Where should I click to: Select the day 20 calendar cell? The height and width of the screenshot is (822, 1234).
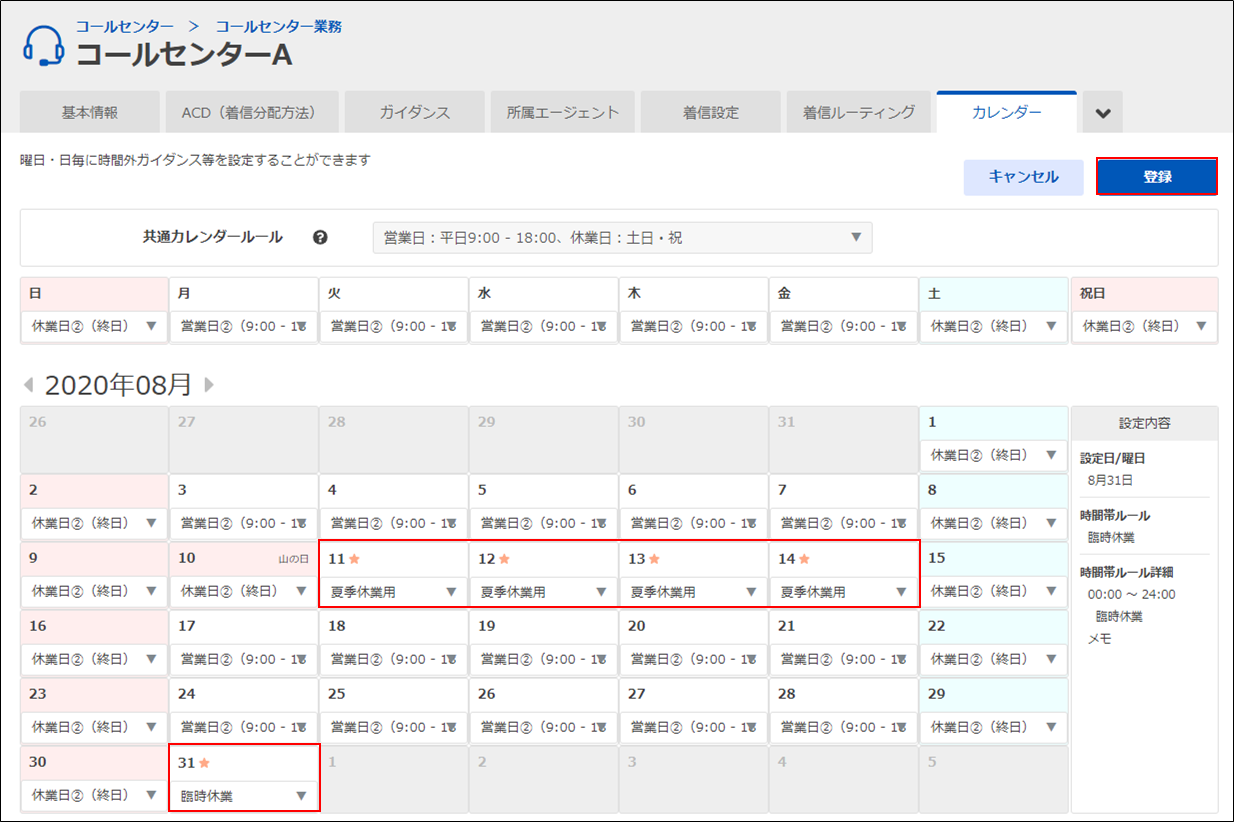pyautogui.click(x=693, y=640)
